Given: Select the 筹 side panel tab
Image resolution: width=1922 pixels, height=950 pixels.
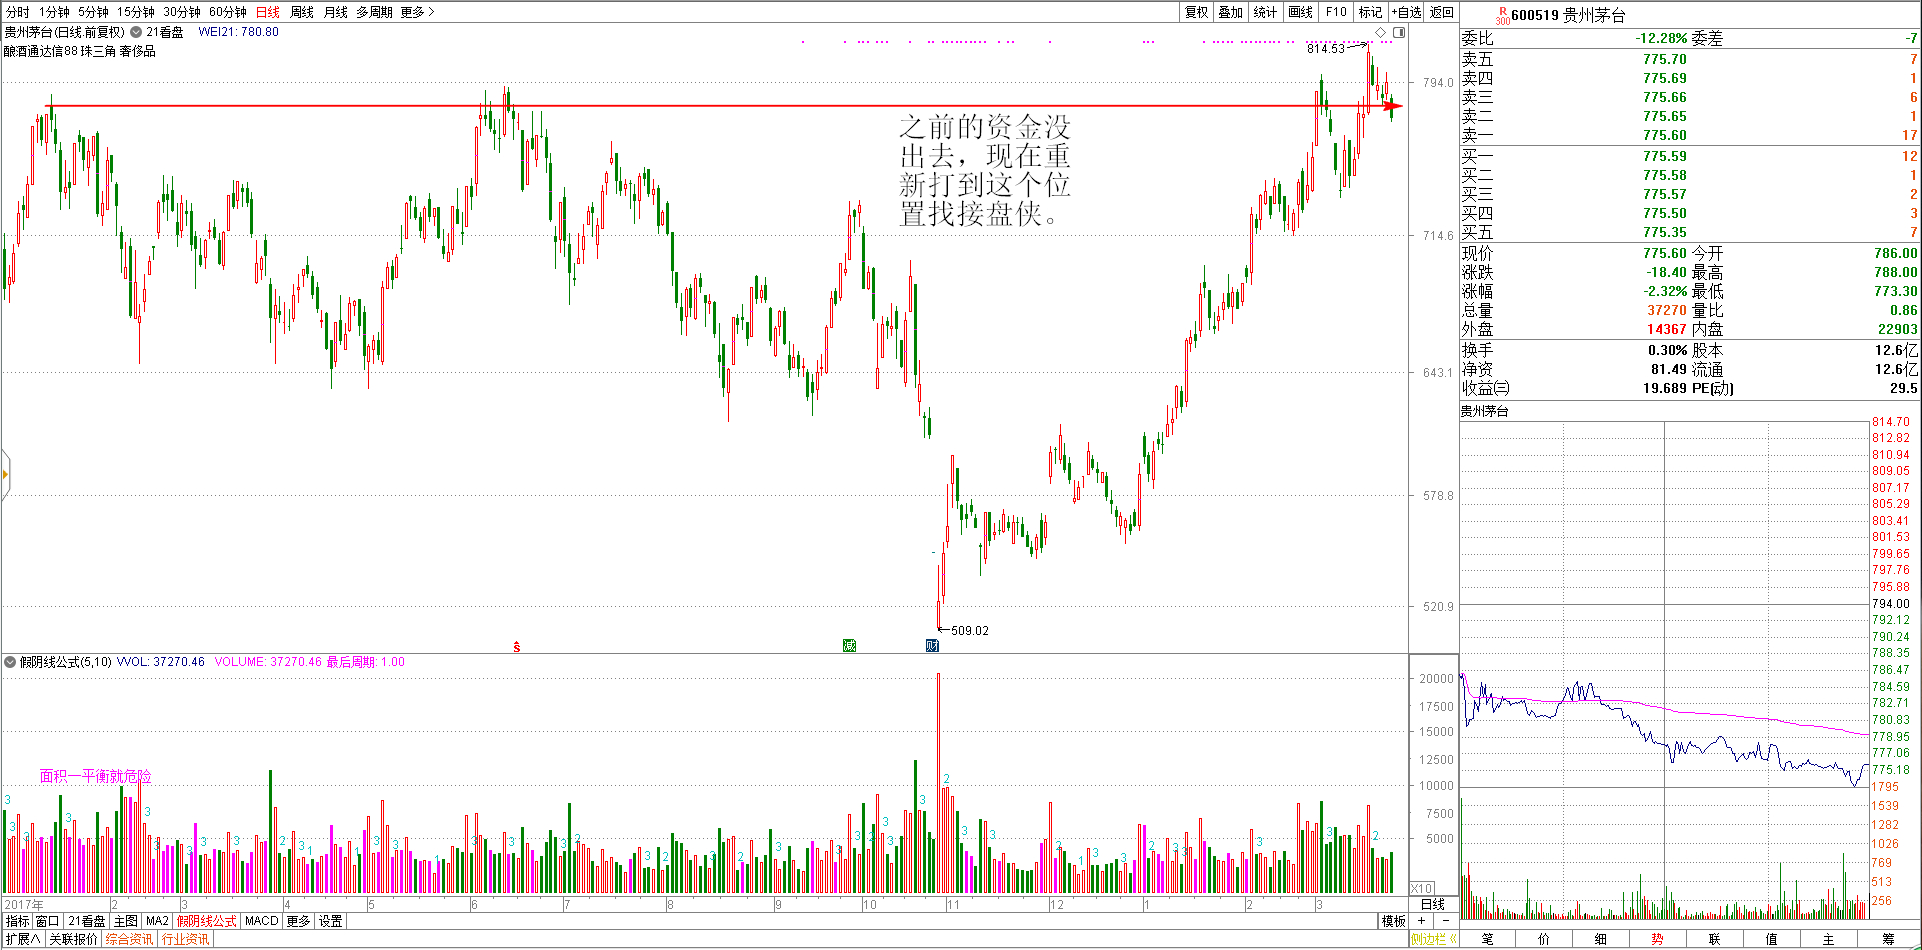Looking at the screenshot, I should click(x=1888, y=939).
